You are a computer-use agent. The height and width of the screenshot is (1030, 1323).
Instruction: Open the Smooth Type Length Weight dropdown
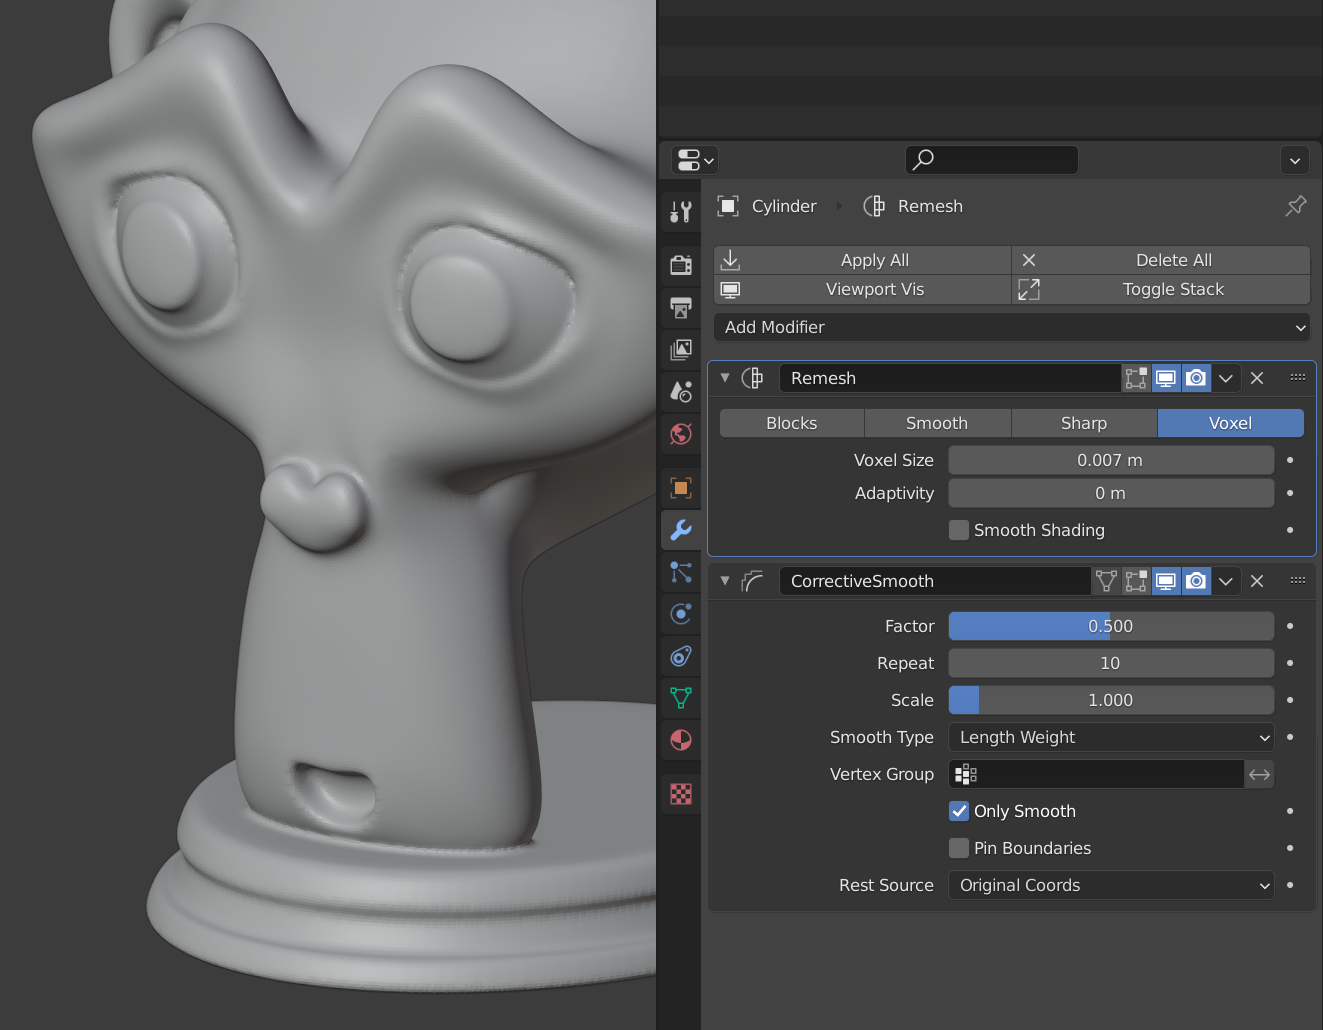click(1110, 737)
